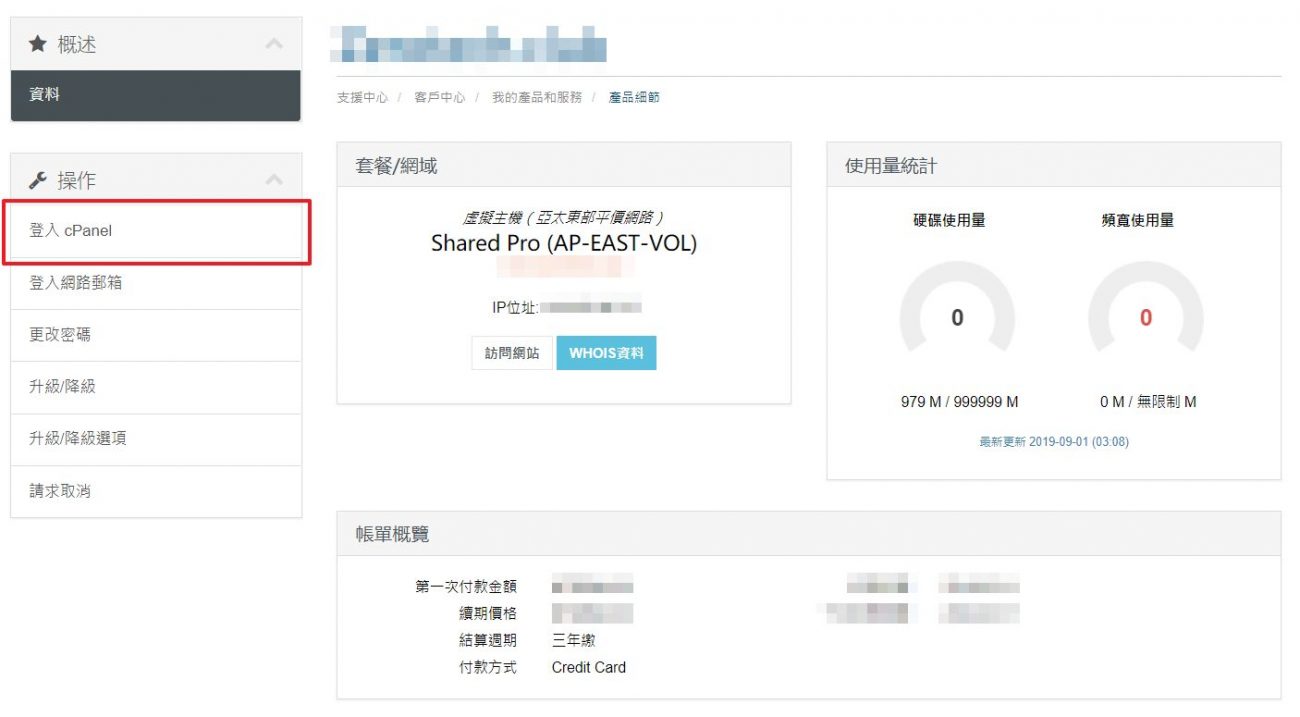Click 請求取消 in sidebar
Image resolution: width=1300 pixels, height=717 pixels.
(x=156, y=492)
